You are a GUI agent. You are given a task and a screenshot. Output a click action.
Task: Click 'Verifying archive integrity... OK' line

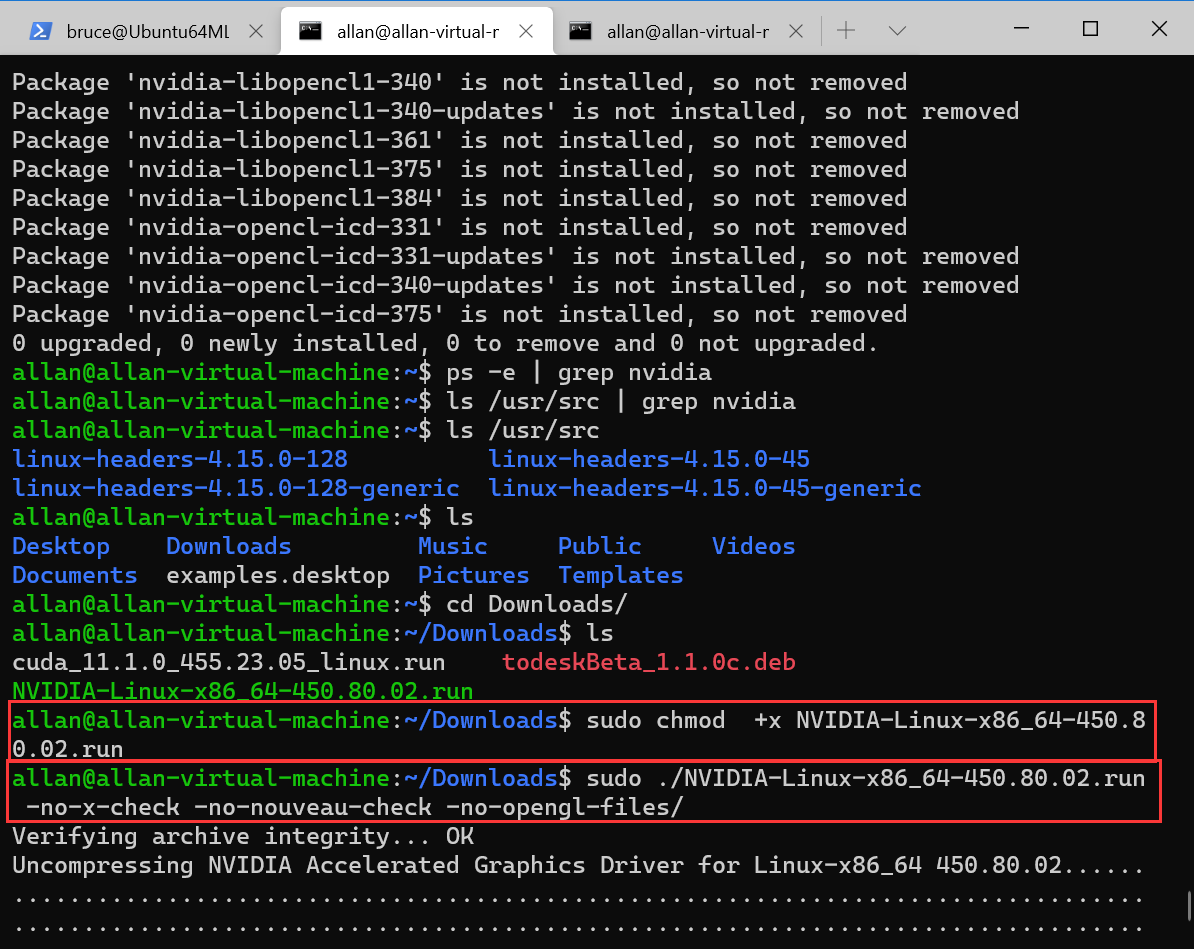(243, 836)
